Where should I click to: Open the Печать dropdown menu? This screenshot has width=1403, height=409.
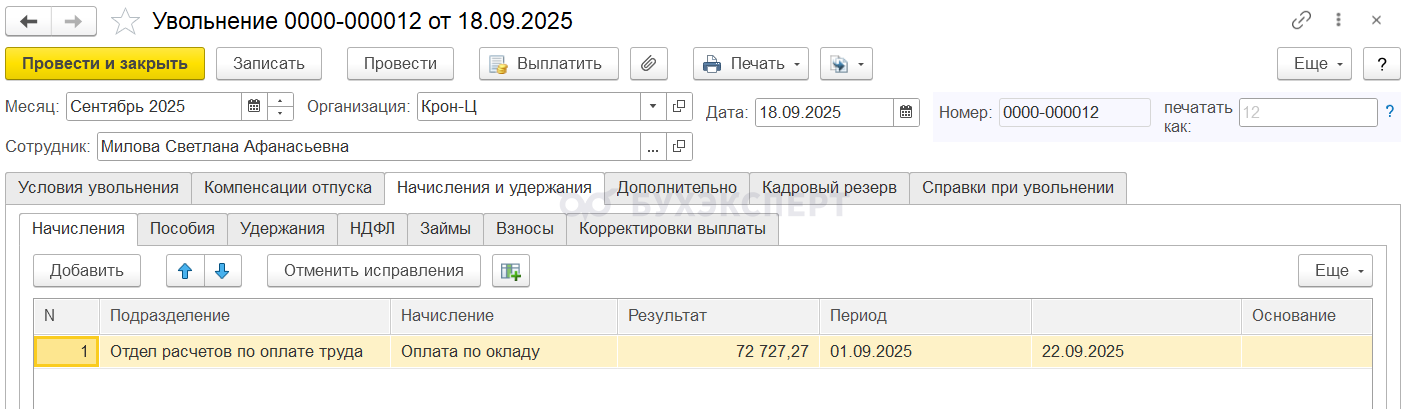(751, 64)
